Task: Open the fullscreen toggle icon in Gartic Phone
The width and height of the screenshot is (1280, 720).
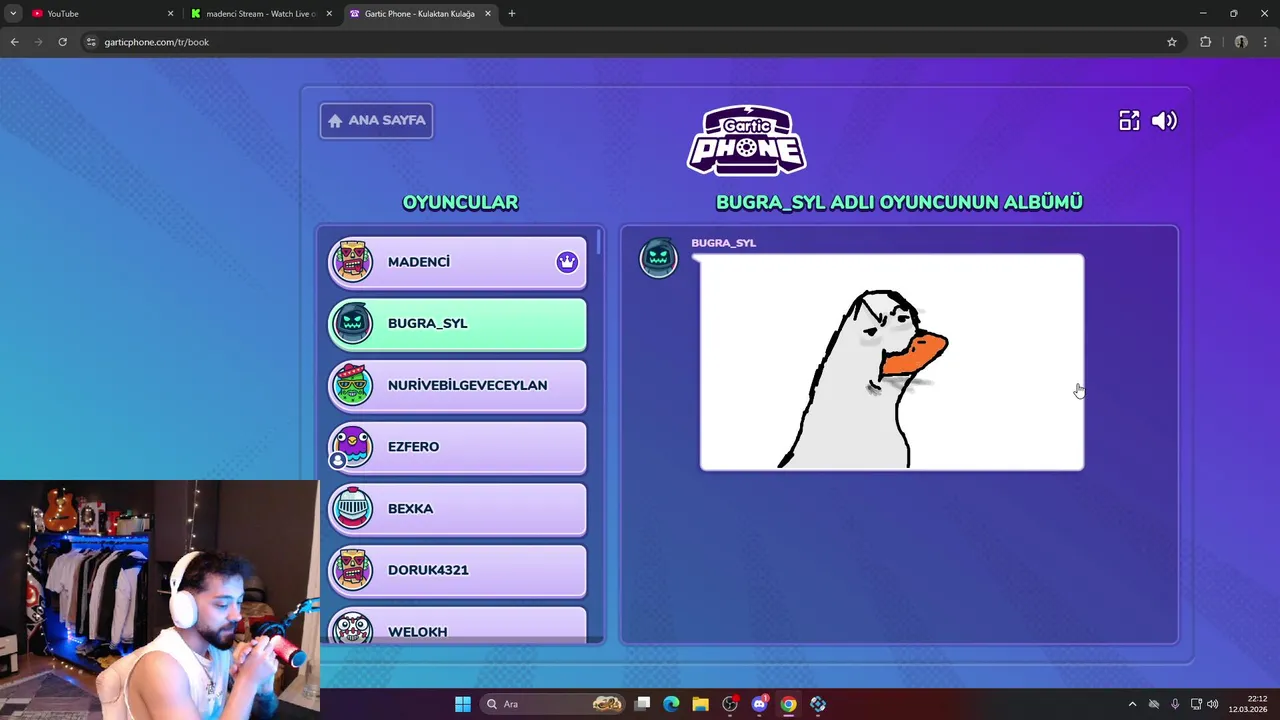Action: [1129, 121]
